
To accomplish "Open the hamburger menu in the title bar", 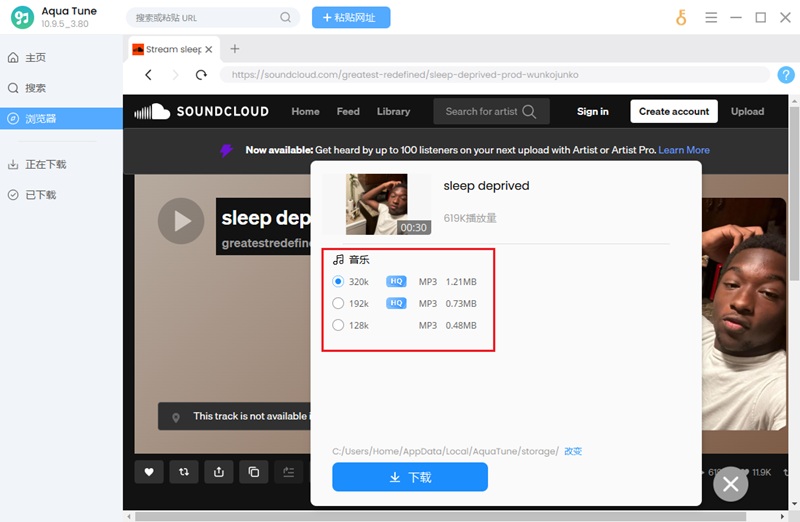I will coord(711,18).
